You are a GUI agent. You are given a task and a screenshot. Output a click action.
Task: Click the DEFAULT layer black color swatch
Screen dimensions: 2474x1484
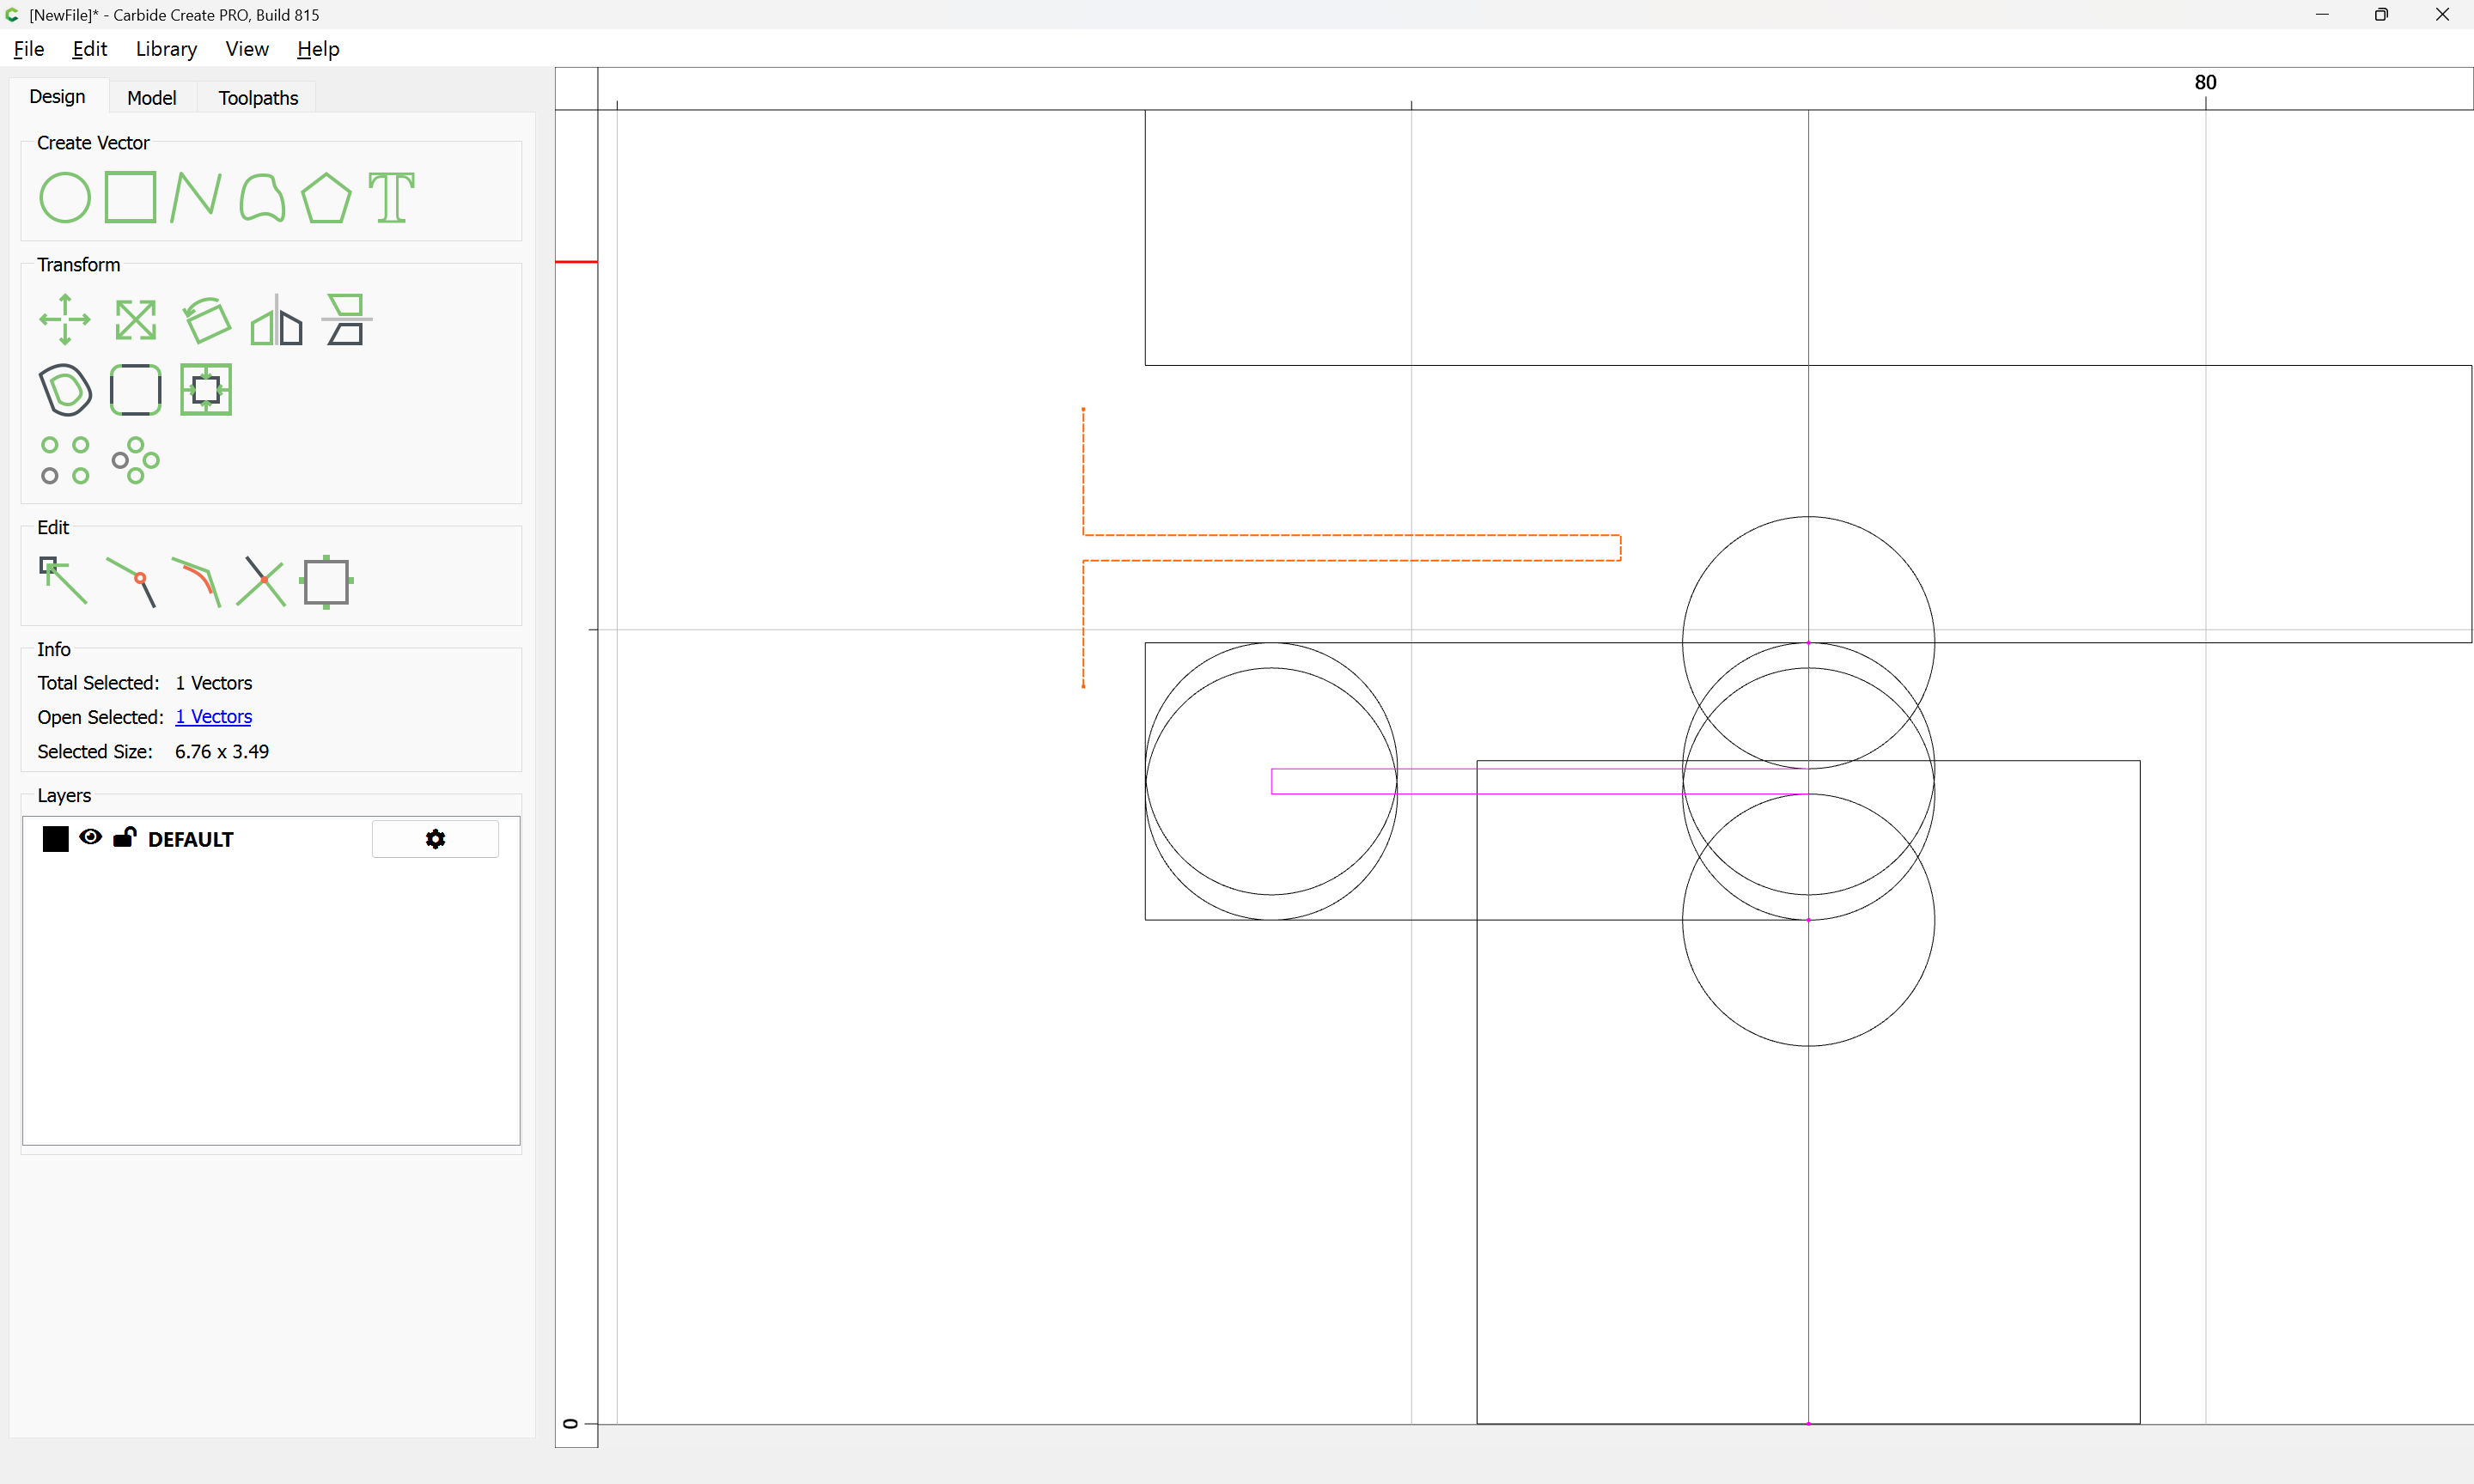tap(56, 839)
